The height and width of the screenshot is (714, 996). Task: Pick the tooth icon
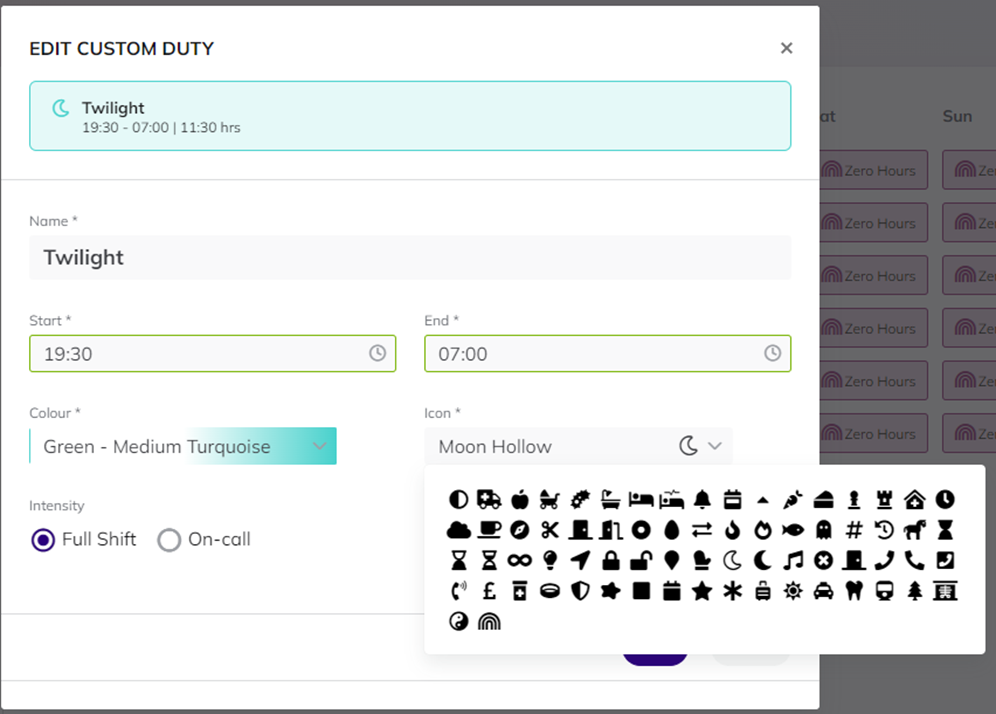click(x=854, y=591)
